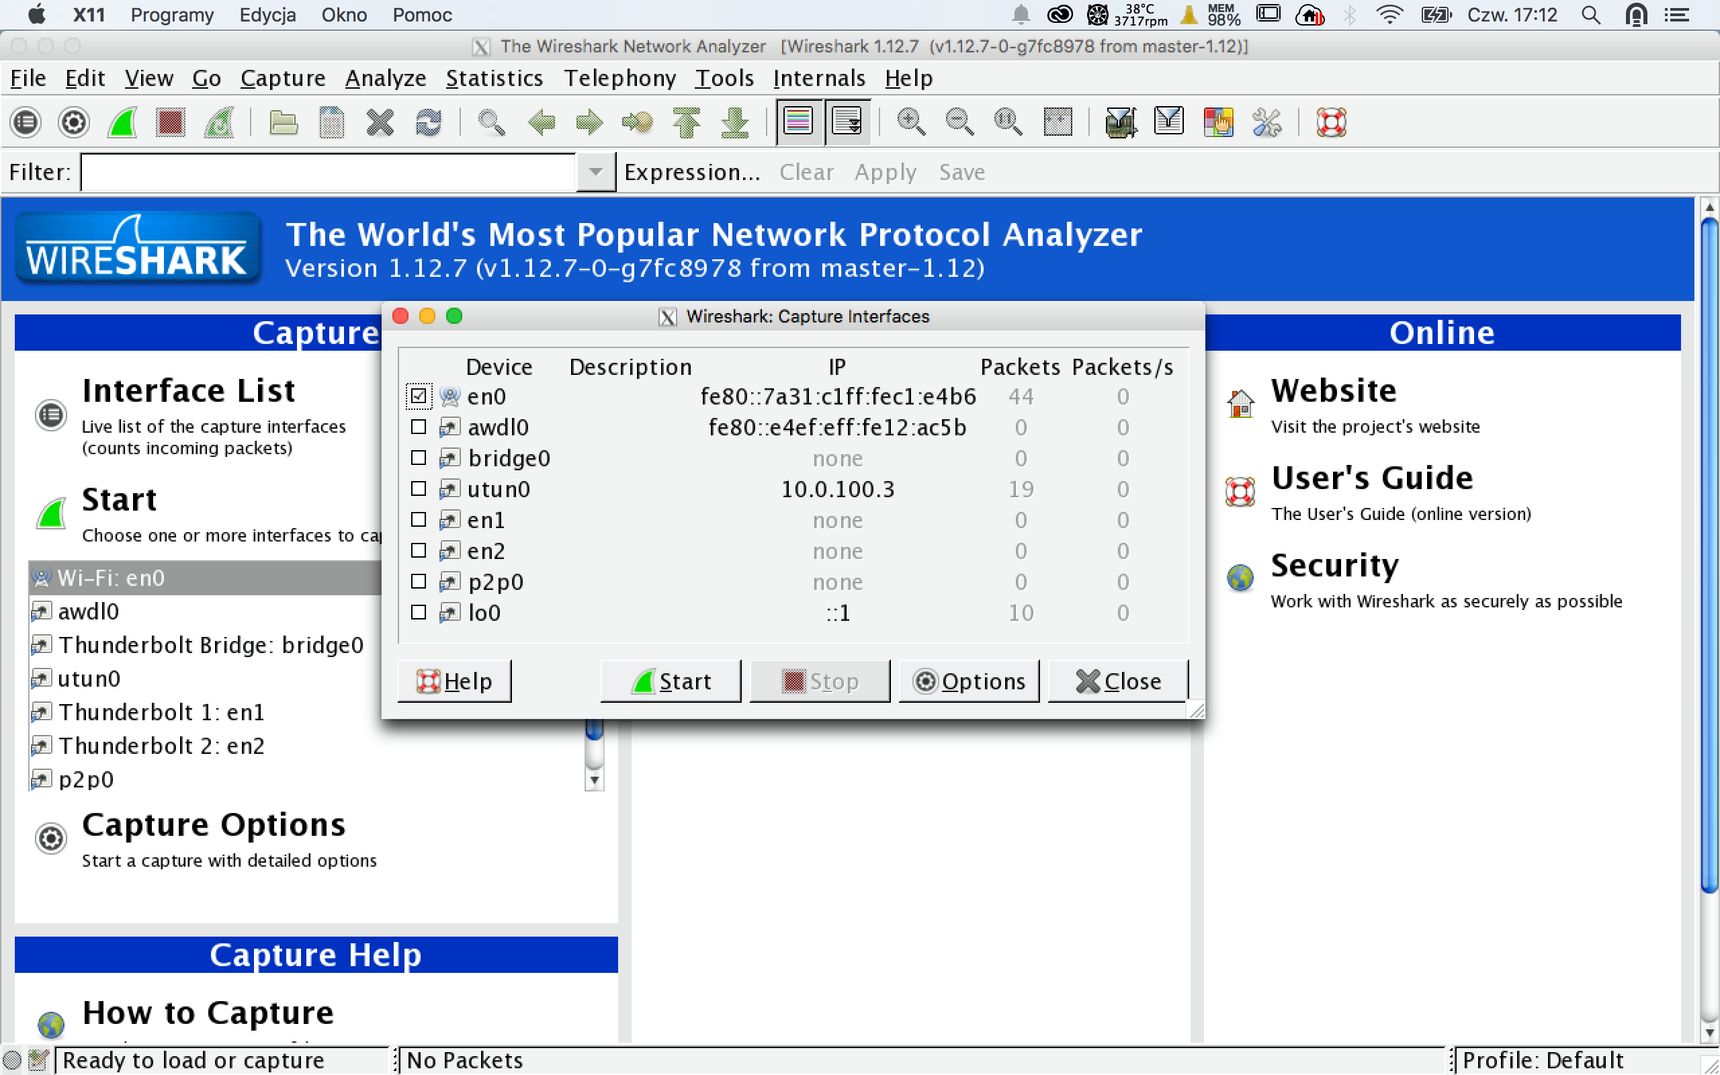This screenshot has width=1720, height=1075.
Task: Click into the Filter input field
Action: click(328, 172)
